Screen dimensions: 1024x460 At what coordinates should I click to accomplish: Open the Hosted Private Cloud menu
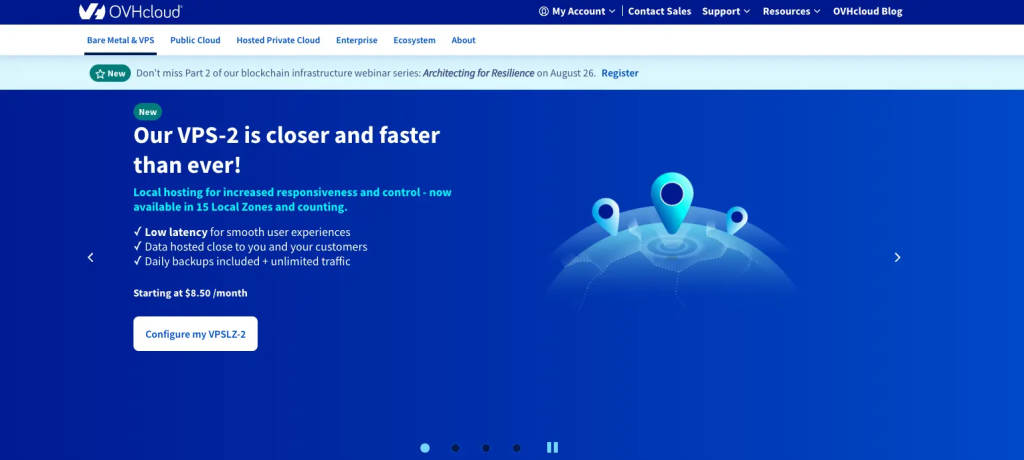278,40
